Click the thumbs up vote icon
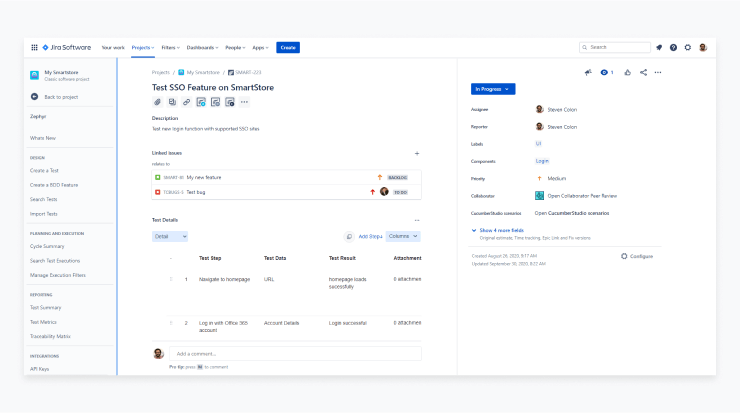740x413 pixels. (x=627, y=72)
